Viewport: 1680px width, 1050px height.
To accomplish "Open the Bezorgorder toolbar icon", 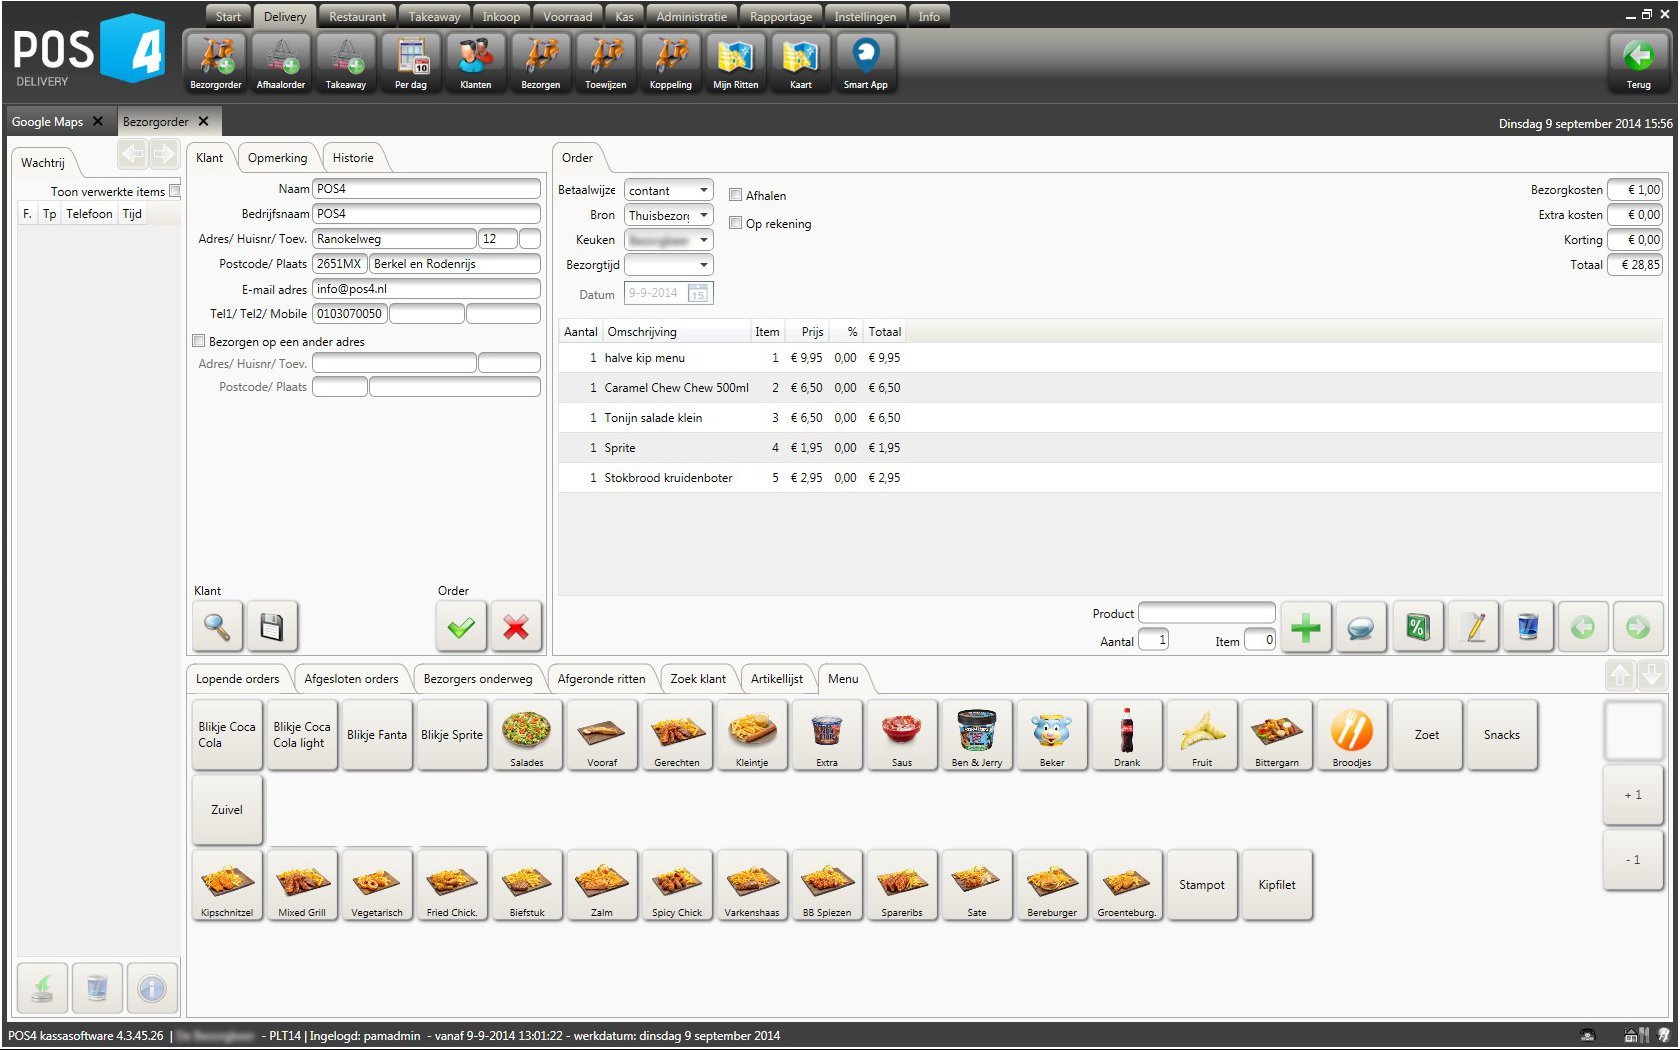I will [x=216, y=62].
